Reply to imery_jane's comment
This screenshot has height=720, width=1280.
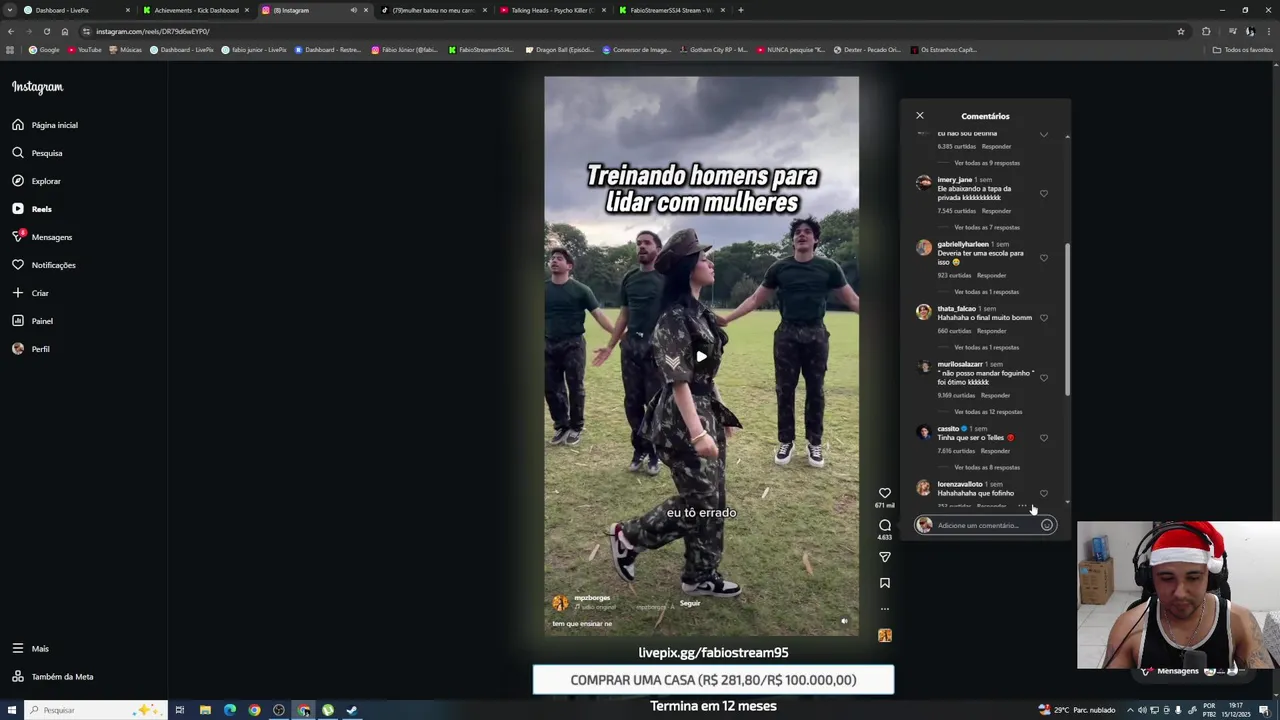[996, 211]
